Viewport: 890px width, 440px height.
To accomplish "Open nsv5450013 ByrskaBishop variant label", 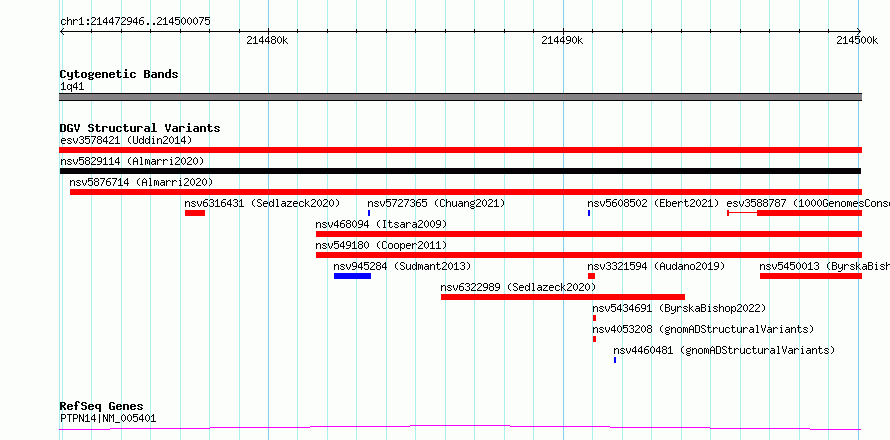I will [x=825, y=266].
